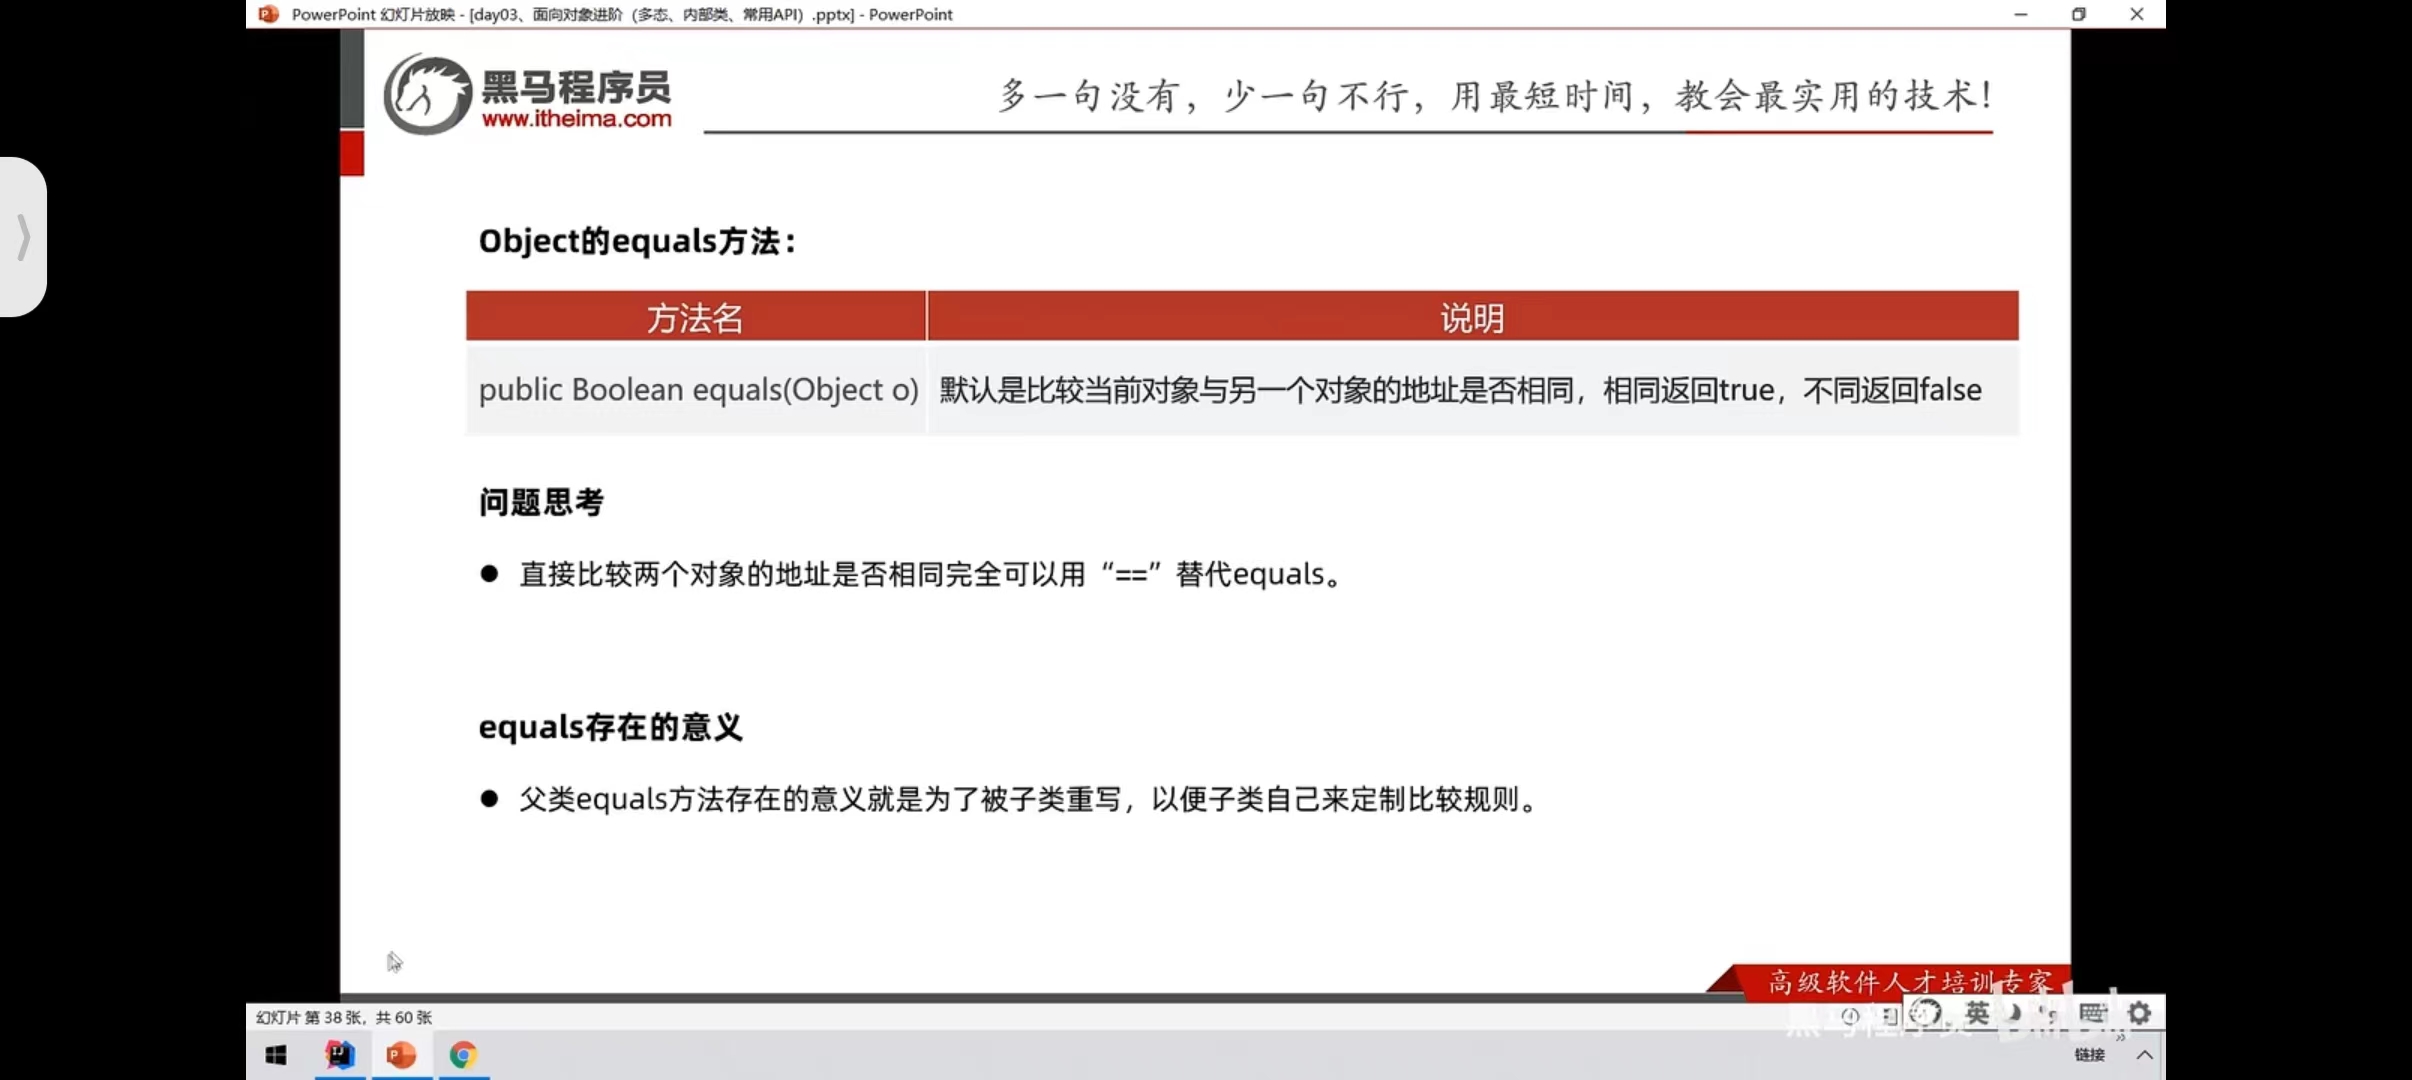Click the 说明 table header cell

[x=1472, y=318]
